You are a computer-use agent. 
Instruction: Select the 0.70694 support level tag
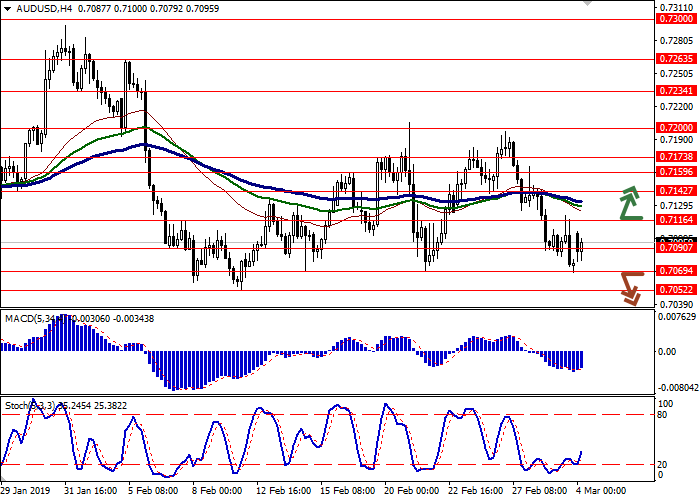tap(676, 271)
